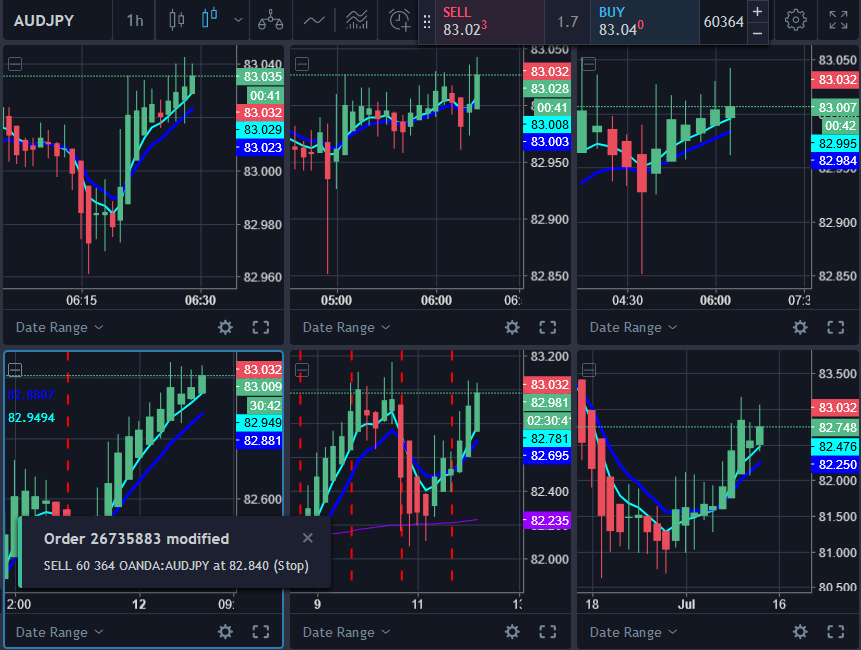Select the bars chart style icon
The width and height of the screenshot is (861, 650).
tap(177, 20)
